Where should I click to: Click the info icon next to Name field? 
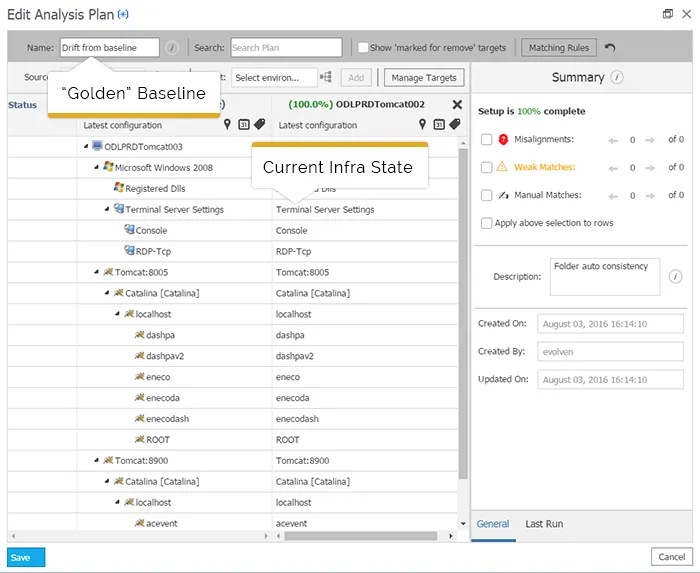172,48
